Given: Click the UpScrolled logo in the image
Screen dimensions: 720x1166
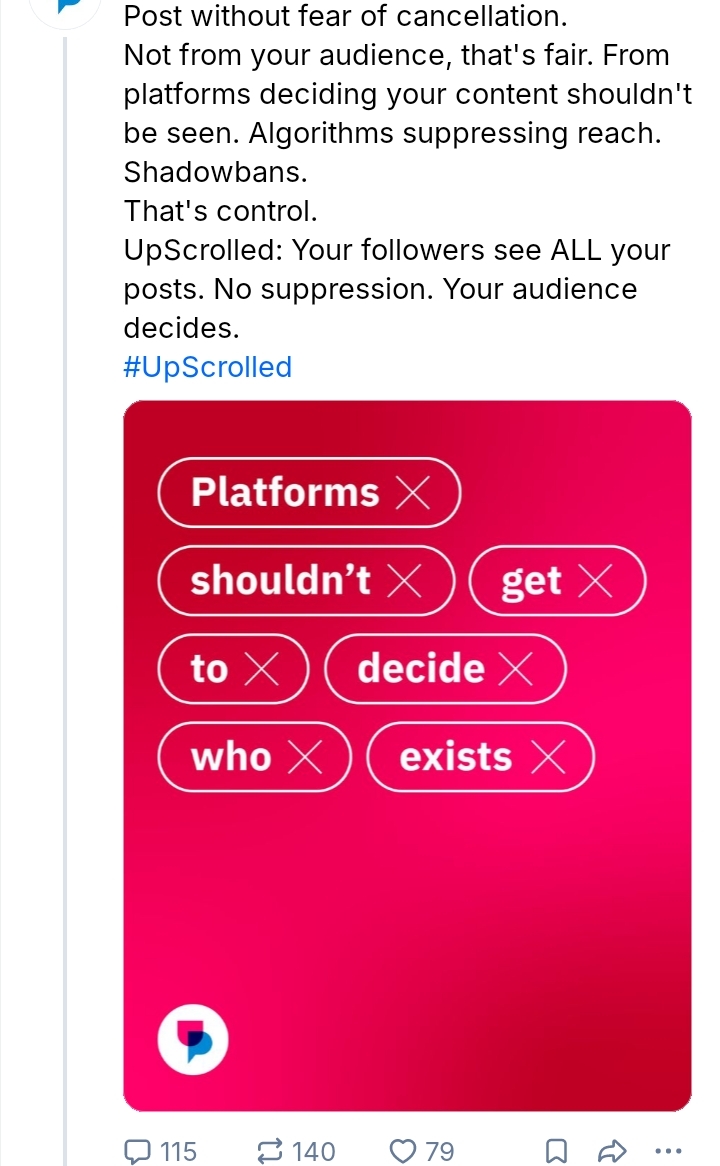Looking at the screenshot, I should (194, 1041).
